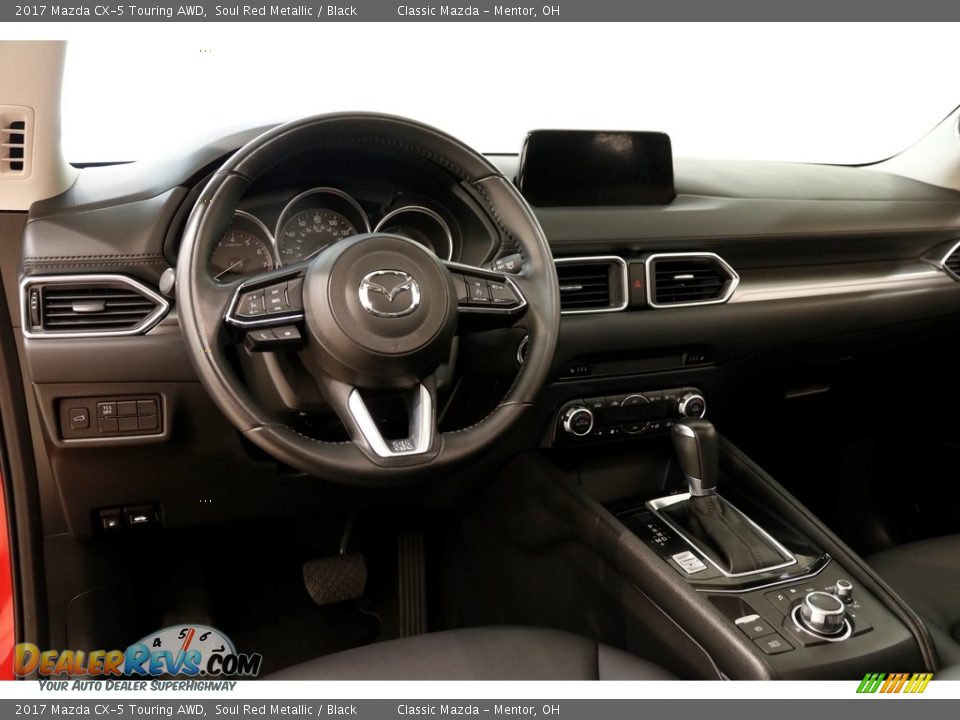
Task: Click the bottom "Soul Red Metallic / Black" text
Action: [286, 710]
